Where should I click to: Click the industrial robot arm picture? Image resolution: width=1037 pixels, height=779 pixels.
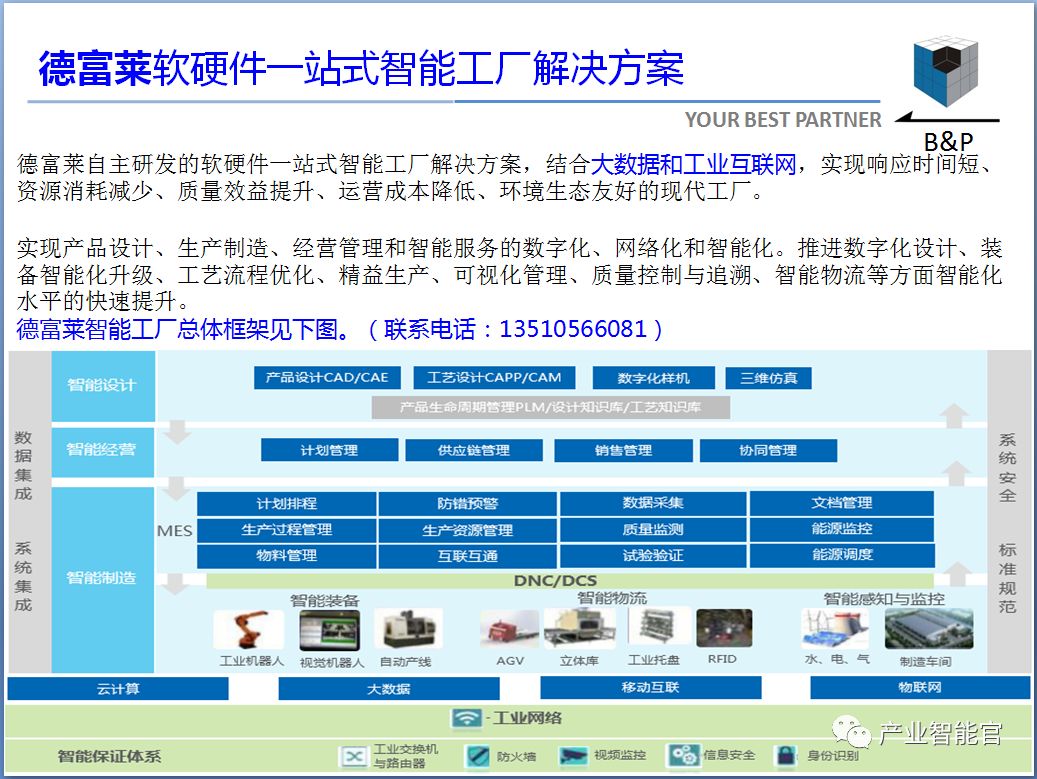coord(249,630)
